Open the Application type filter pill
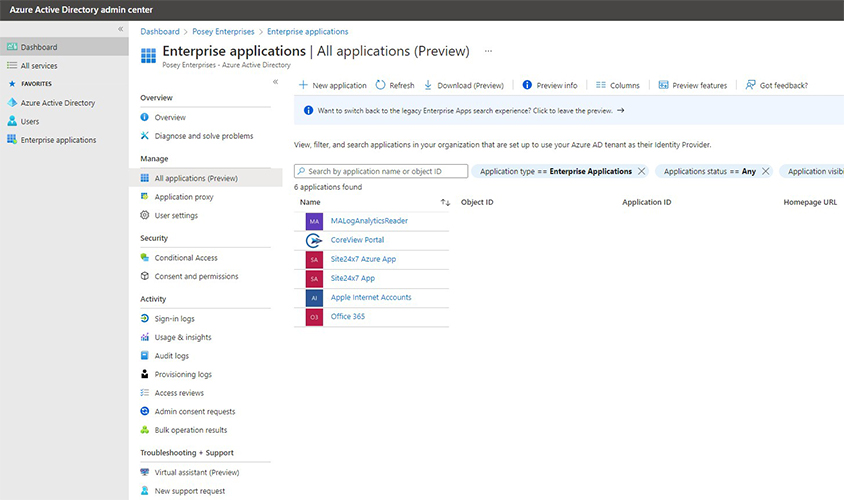The height and width of the screenshot is (500, 844). pos(555,171)
